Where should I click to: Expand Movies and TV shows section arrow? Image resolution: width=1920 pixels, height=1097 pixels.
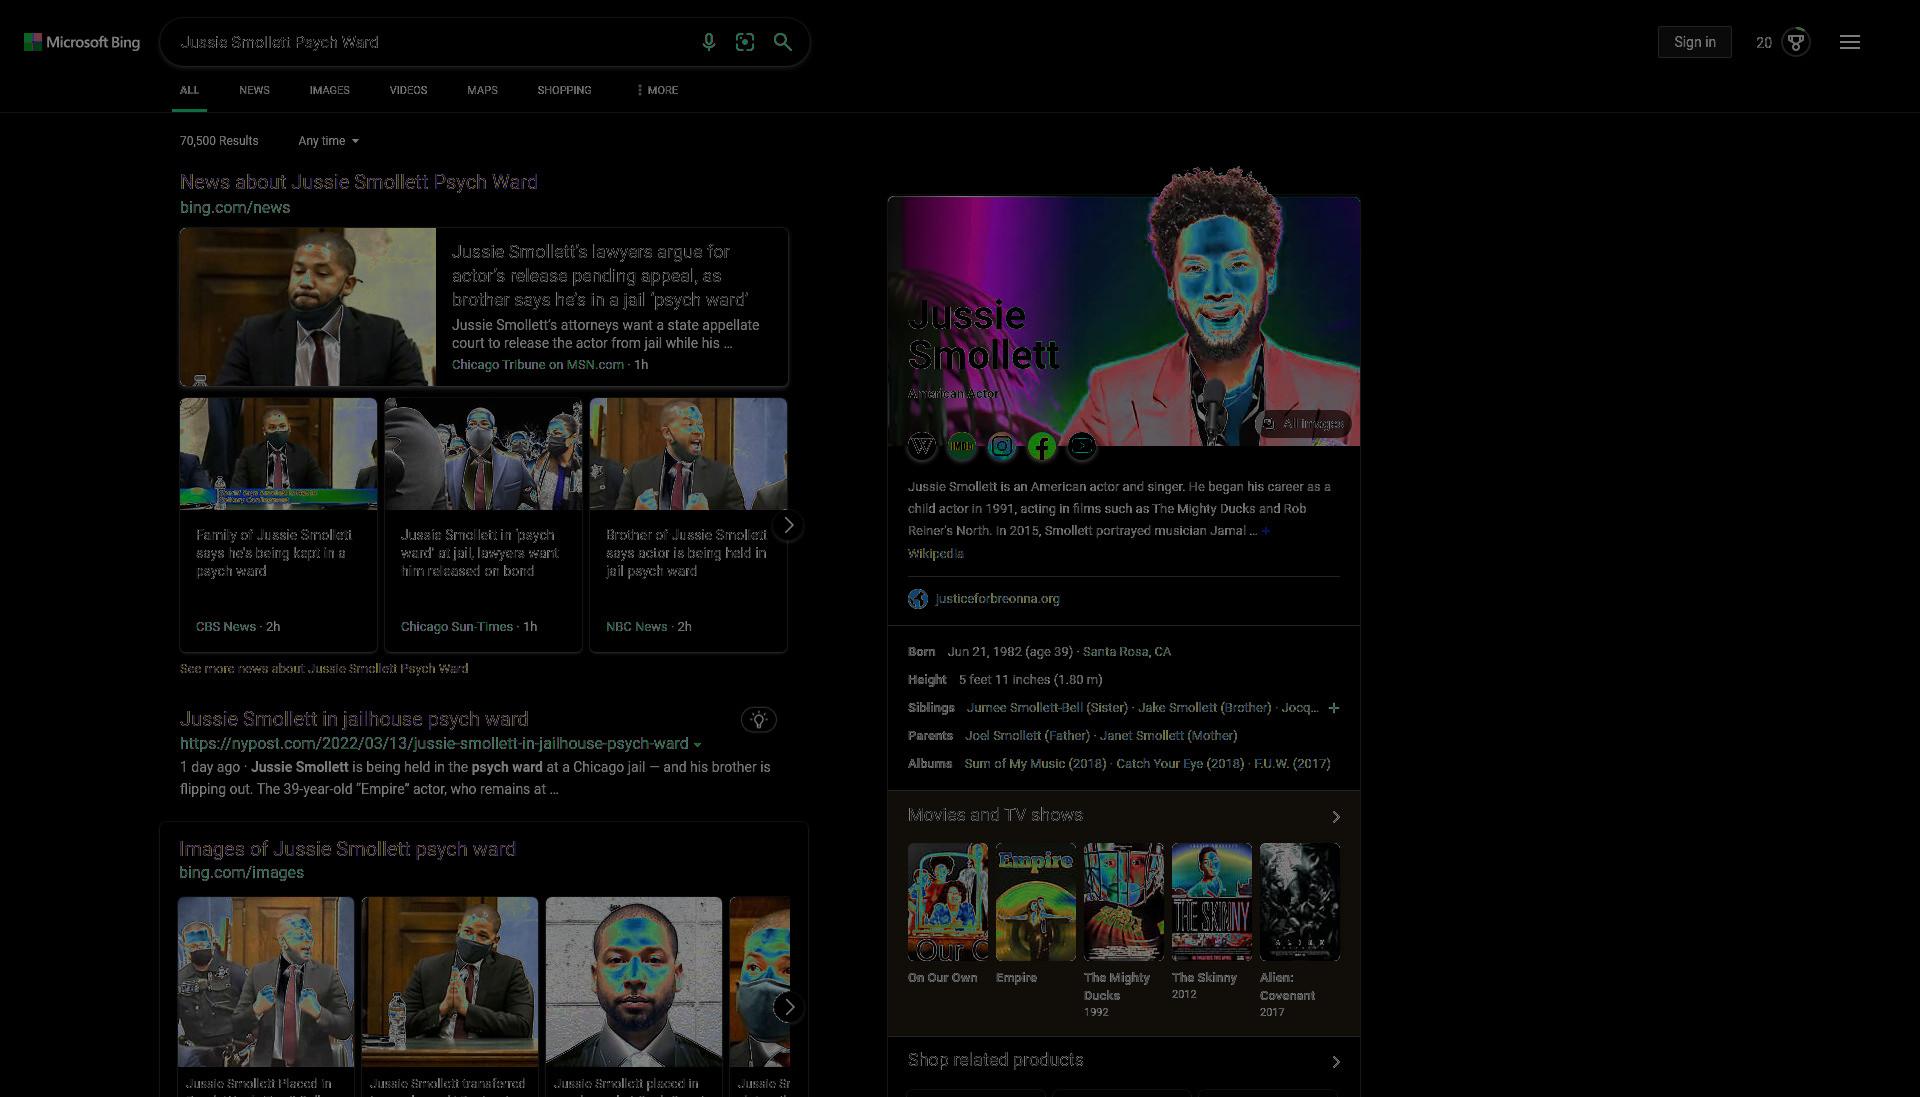pos(1336,817)
